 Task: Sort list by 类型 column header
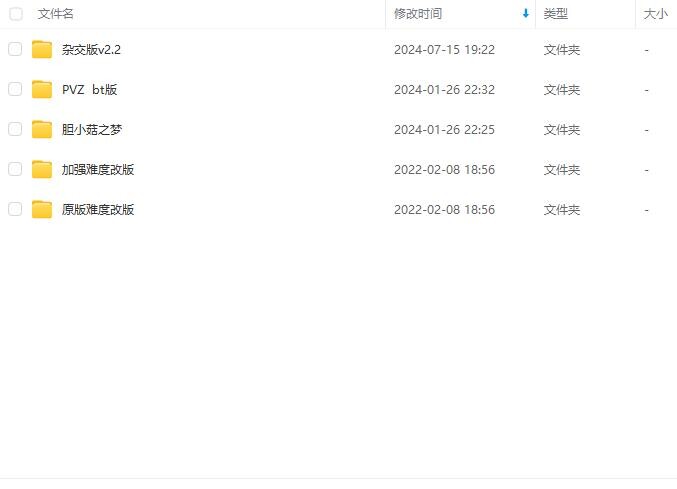pos(556,14)
